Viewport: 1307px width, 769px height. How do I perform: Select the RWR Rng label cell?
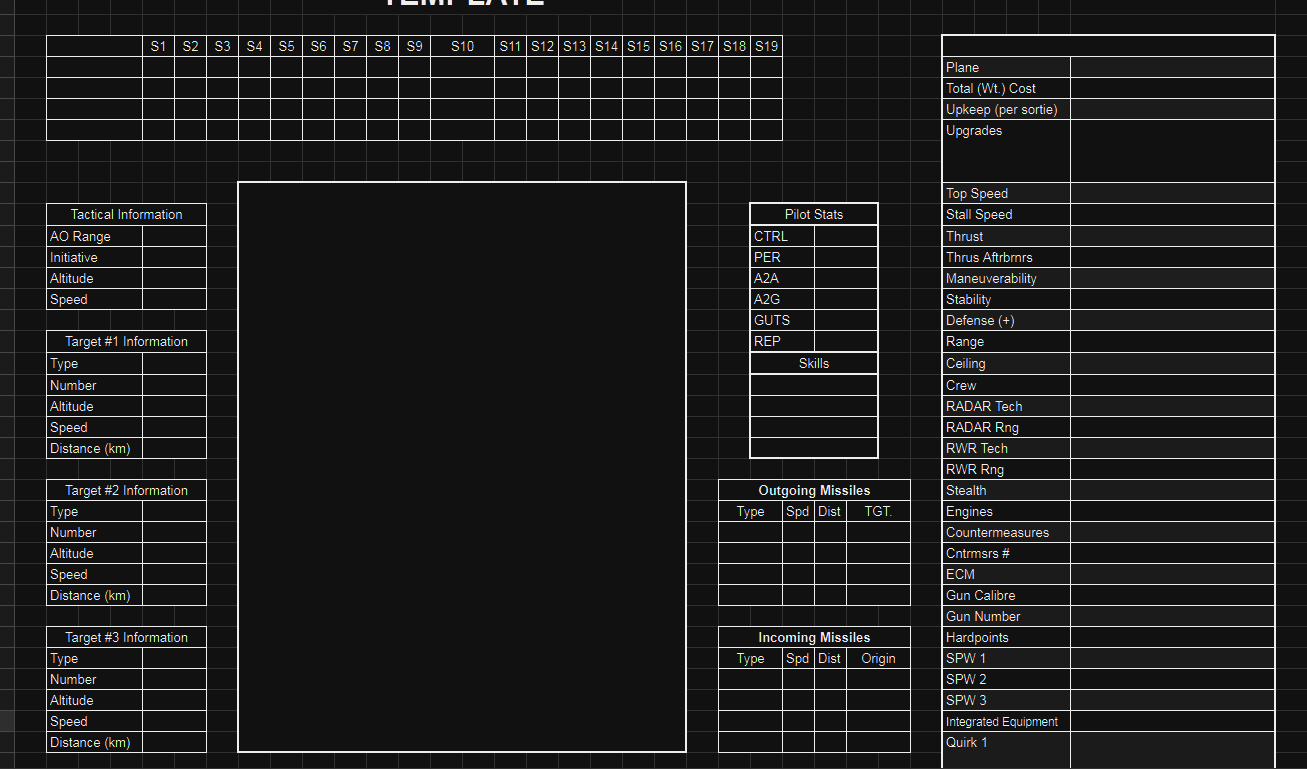pos(1007,469)
